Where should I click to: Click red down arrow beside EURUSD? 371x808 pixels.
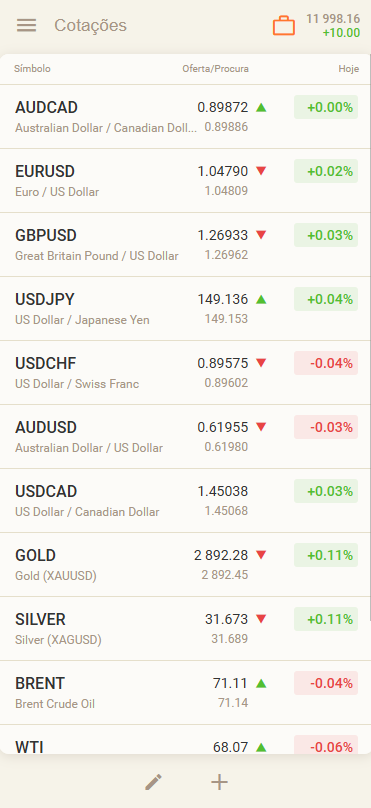click(x=261, y=171)
